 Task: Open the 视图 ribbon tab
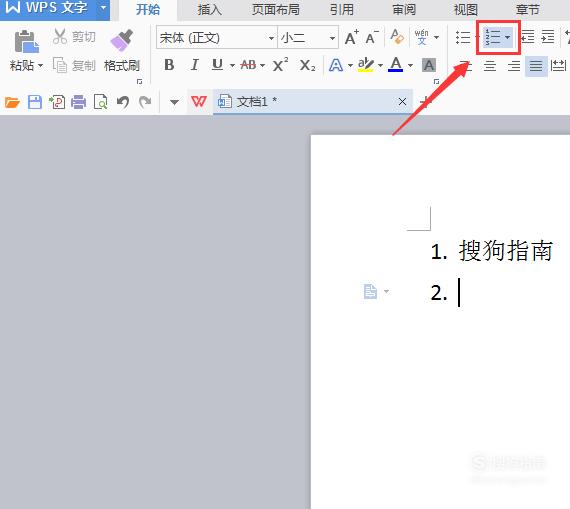pos(466,9)
